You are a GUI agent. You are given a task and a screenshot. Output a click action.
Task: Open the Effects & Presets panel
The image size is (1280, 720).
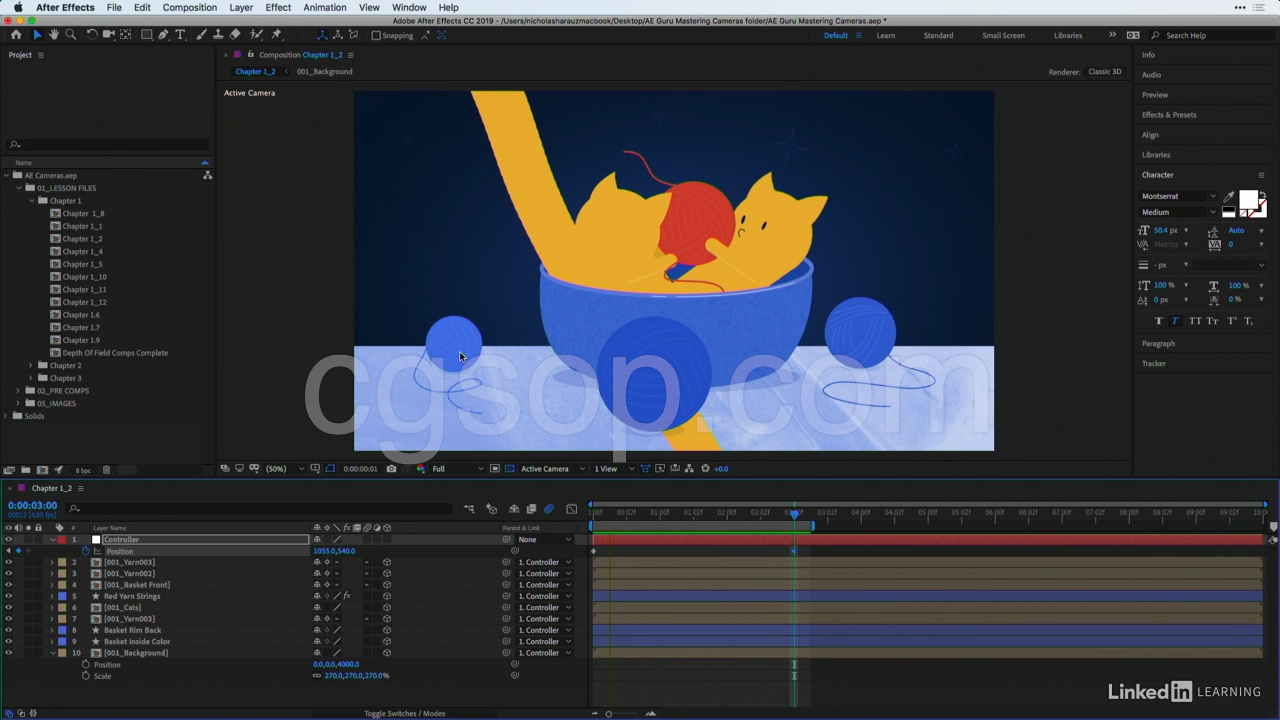1169,115
